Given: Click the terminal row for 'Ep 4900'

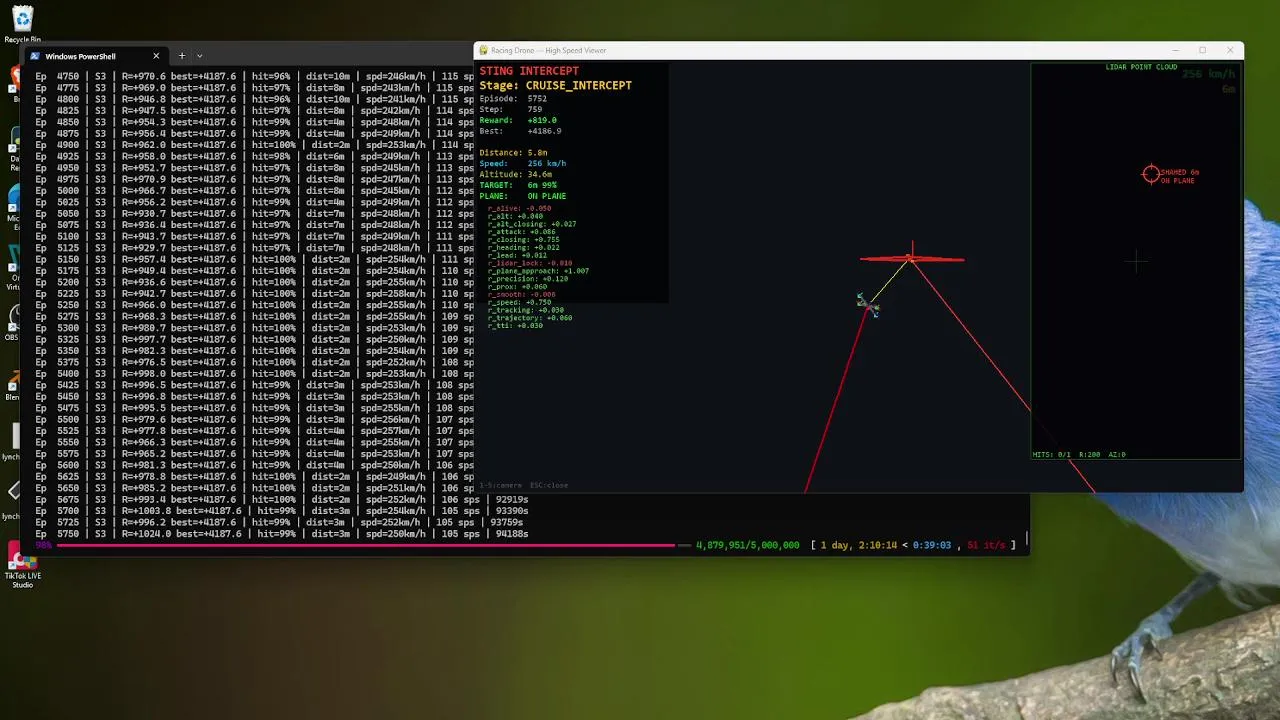Looking at the screenshot, I should (255, 145).
